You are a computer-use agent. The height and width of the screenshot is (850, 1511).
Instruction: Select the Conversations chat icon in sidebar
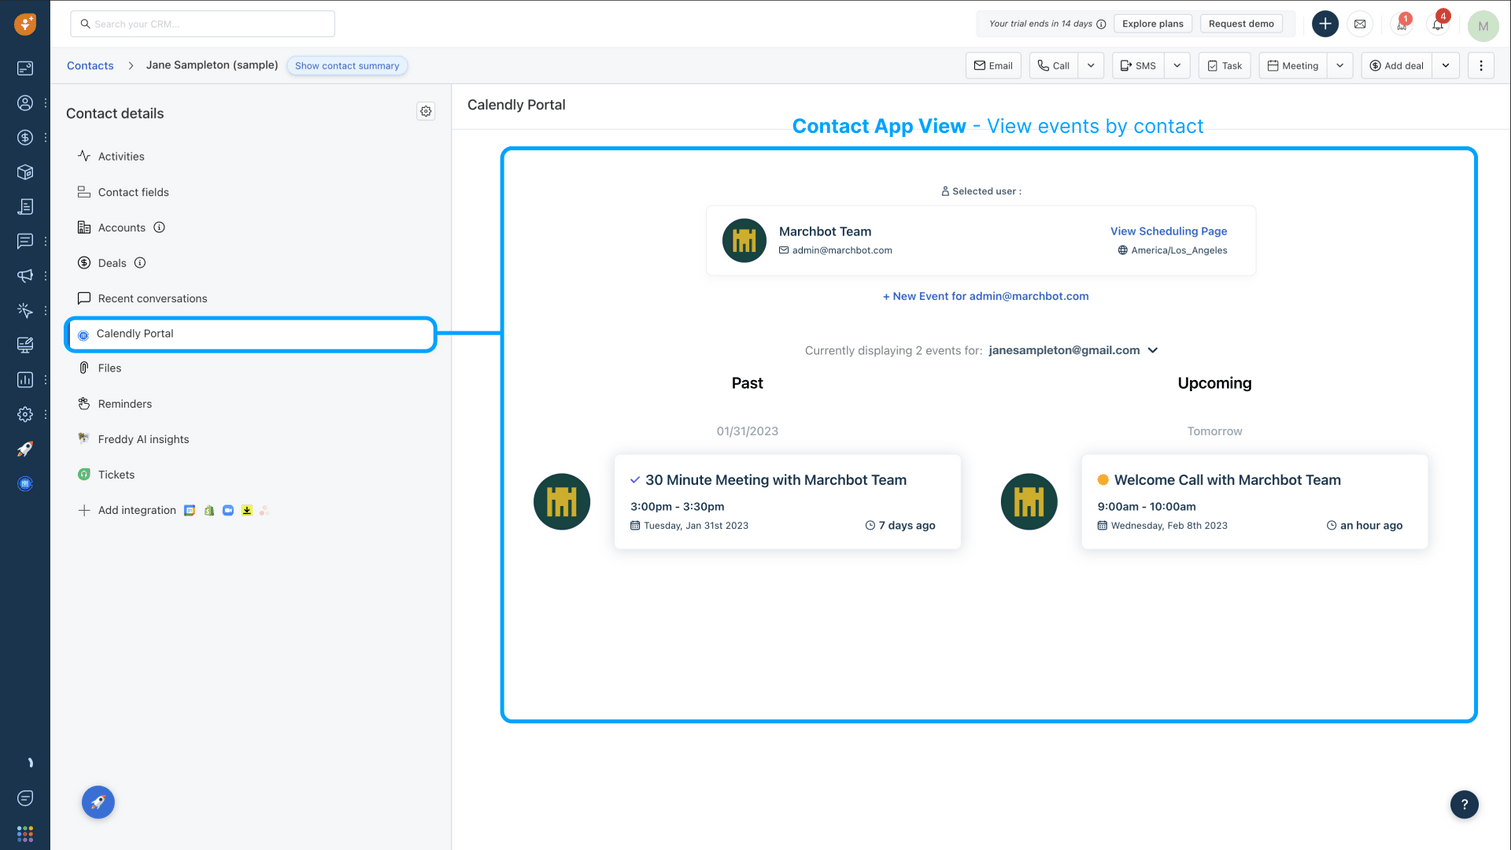[25, 241]
